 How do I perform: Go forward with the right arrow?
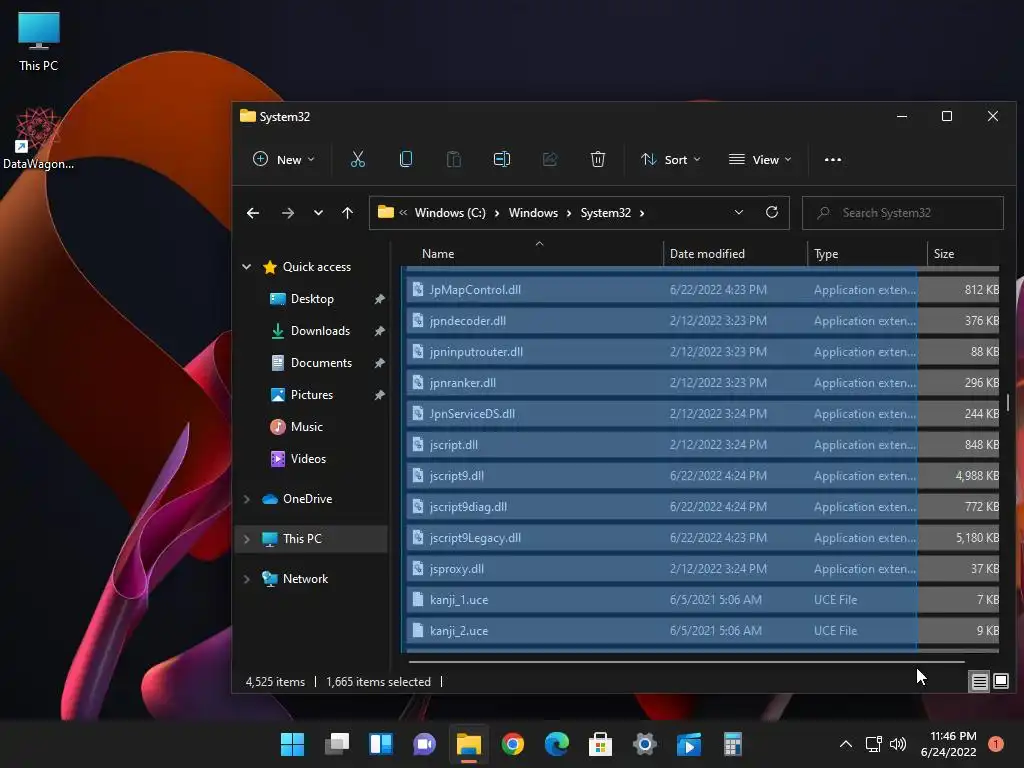tap(287, 213)
